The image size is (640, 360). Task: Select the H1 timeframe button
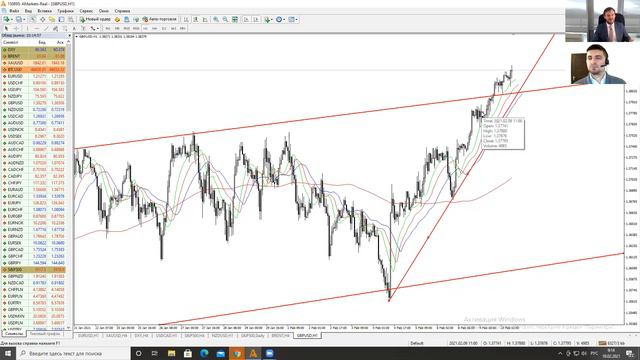(145, 29)
